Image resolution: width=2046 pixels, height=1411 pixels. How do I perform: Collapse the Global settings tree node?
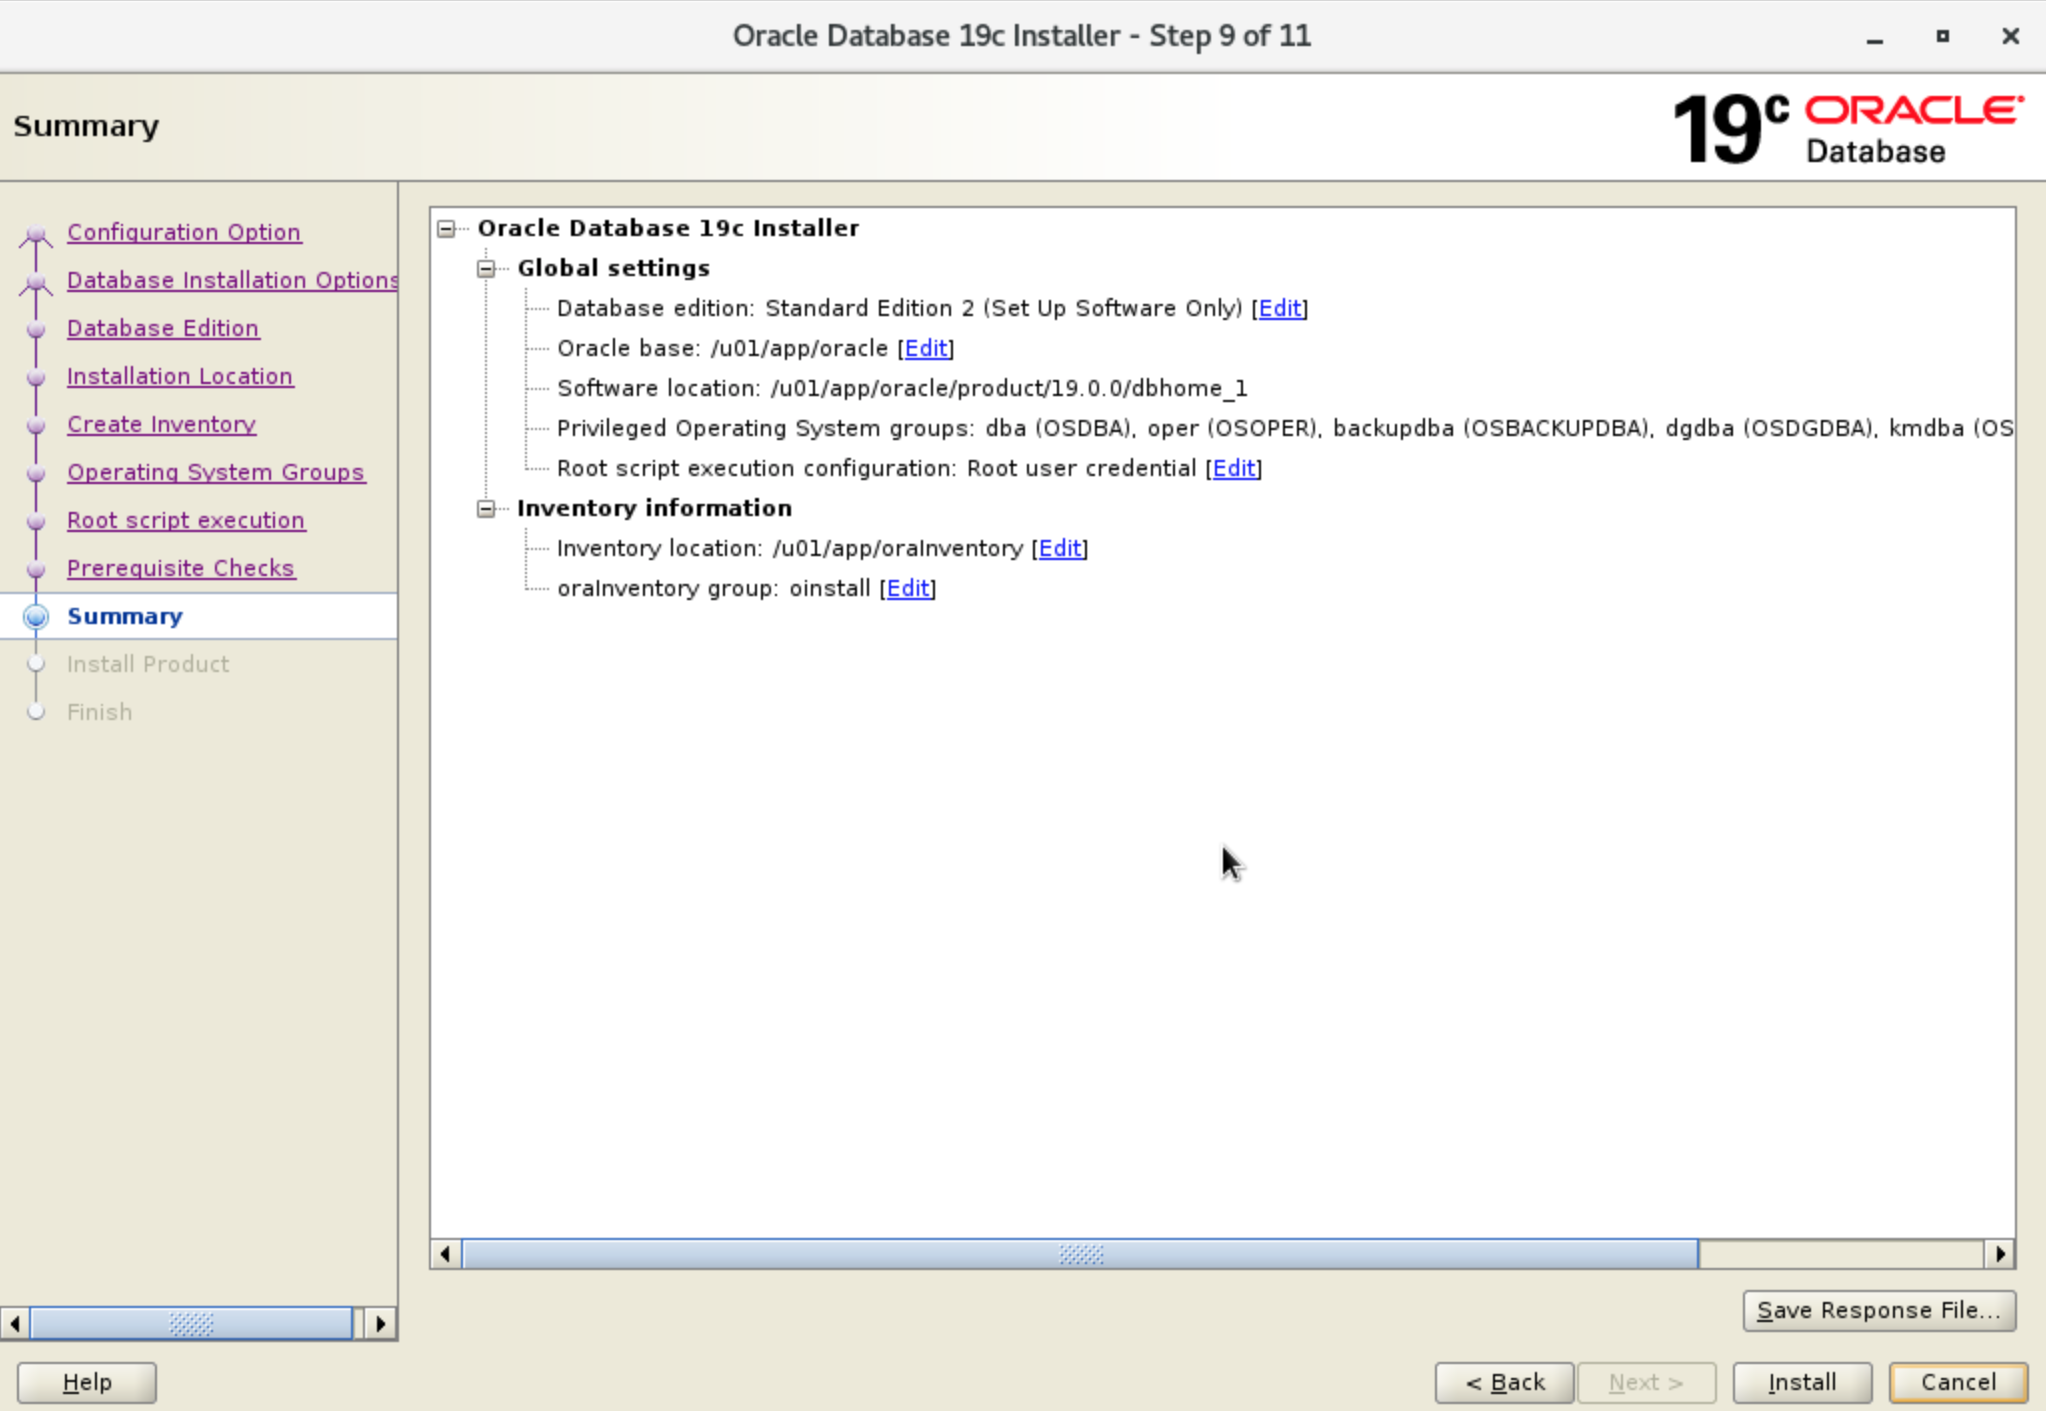point(486,269)
